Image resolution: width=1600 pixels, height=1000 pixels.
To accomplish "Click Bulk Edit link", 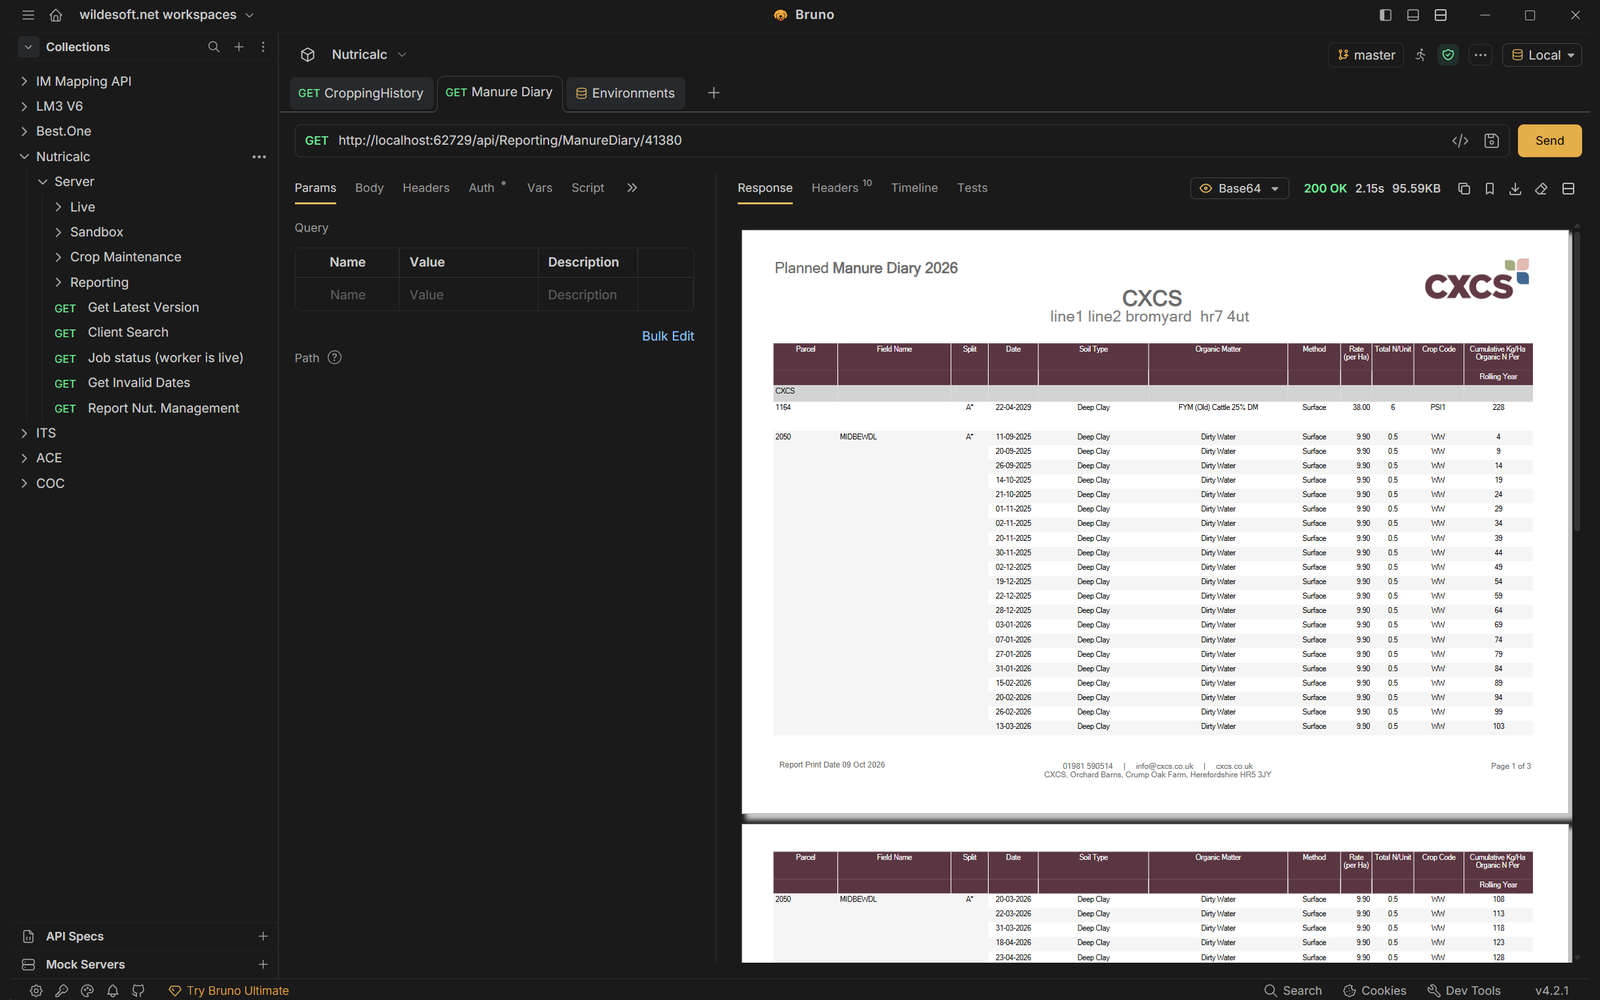I will point(668,336).
